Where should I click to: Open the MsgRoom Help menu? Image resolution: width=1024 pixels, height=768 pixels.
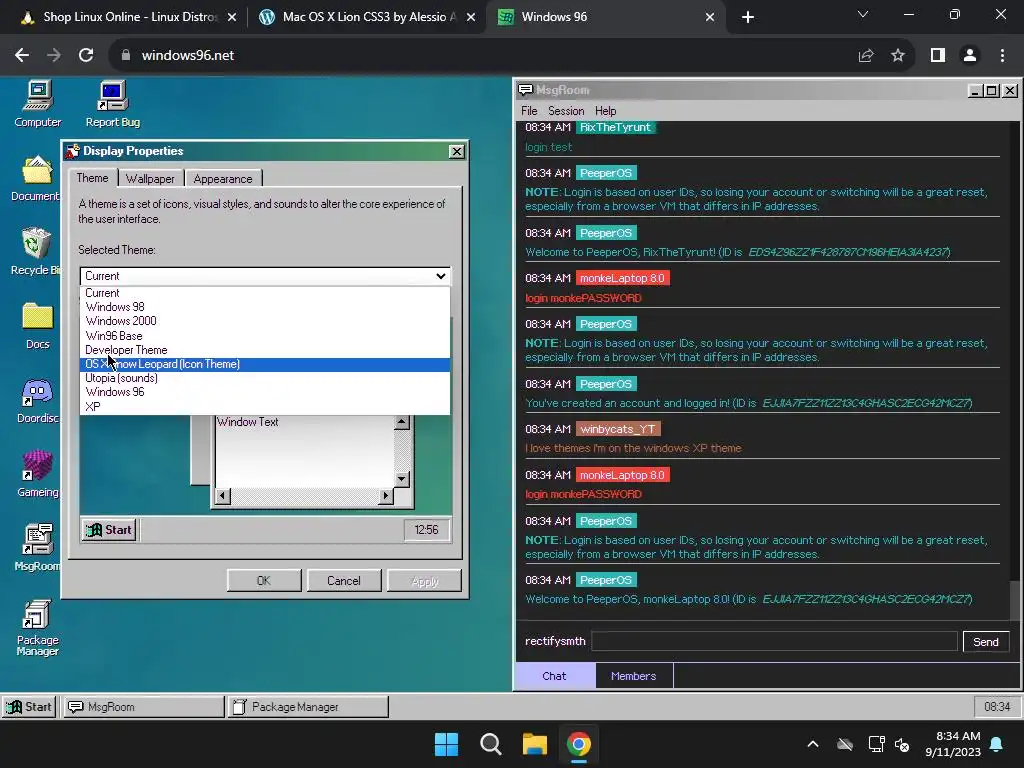(605, 110)
